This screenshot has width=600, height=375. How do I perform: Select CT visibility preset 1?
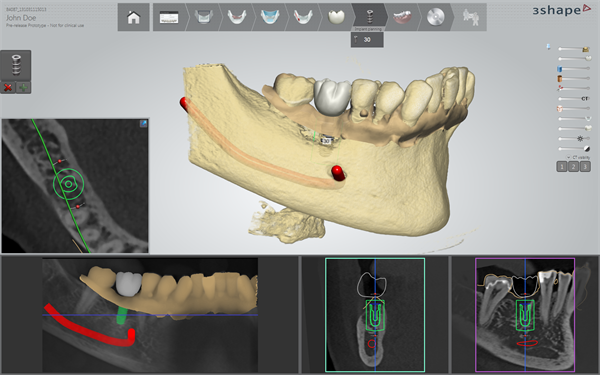(562, 166)
